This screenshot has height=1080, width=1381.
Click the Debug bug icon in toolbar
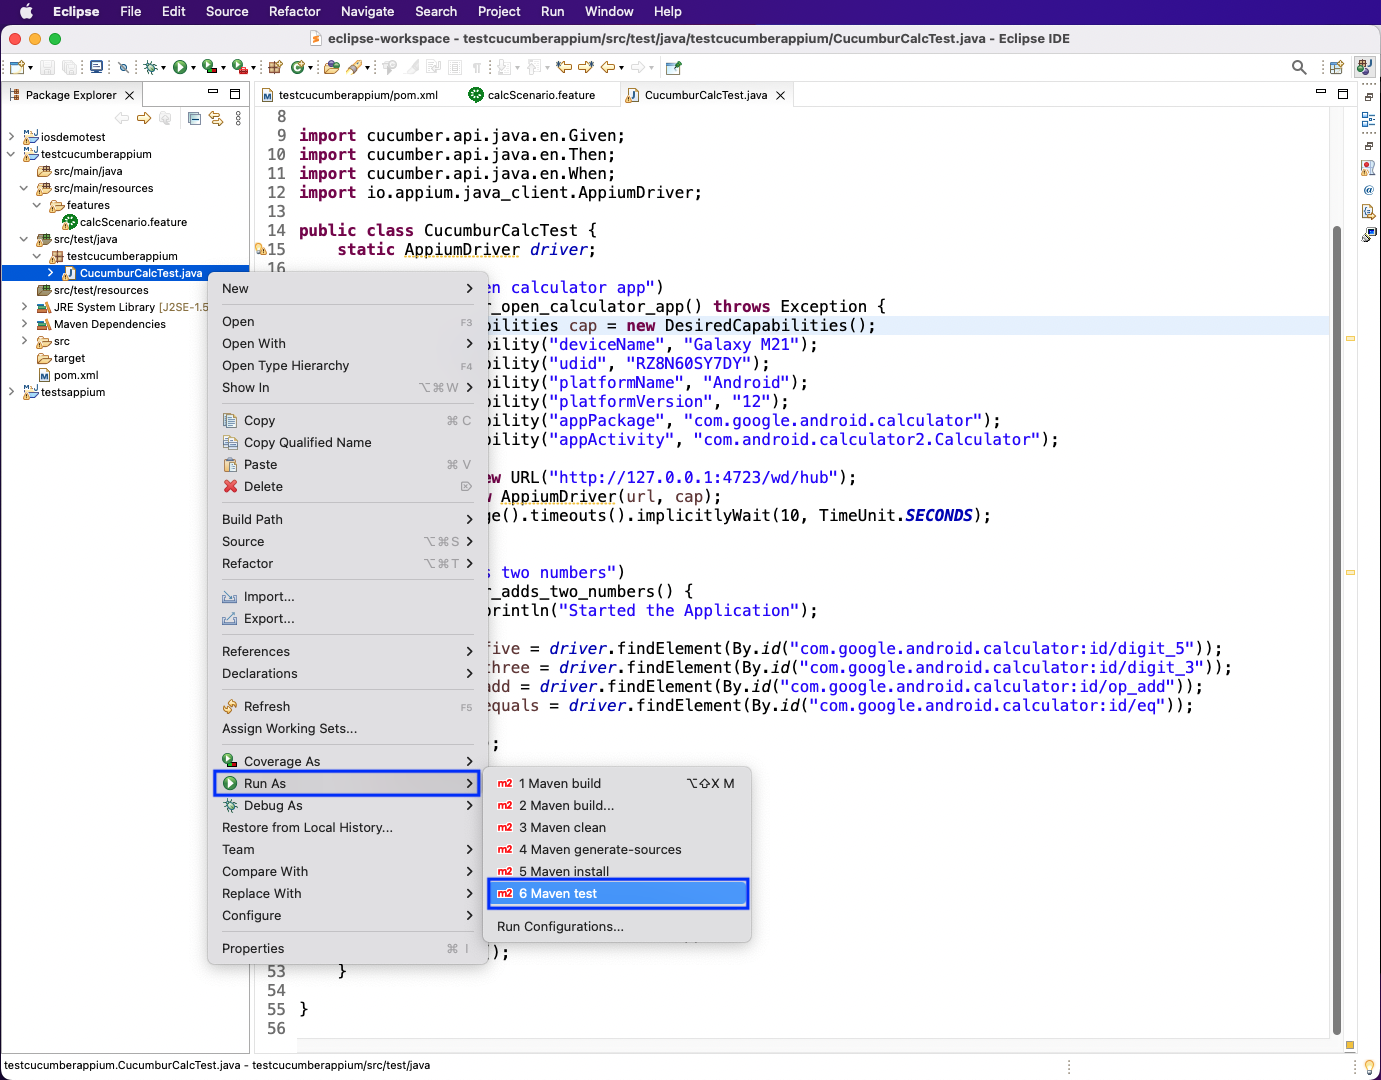(x=150, y=67)
